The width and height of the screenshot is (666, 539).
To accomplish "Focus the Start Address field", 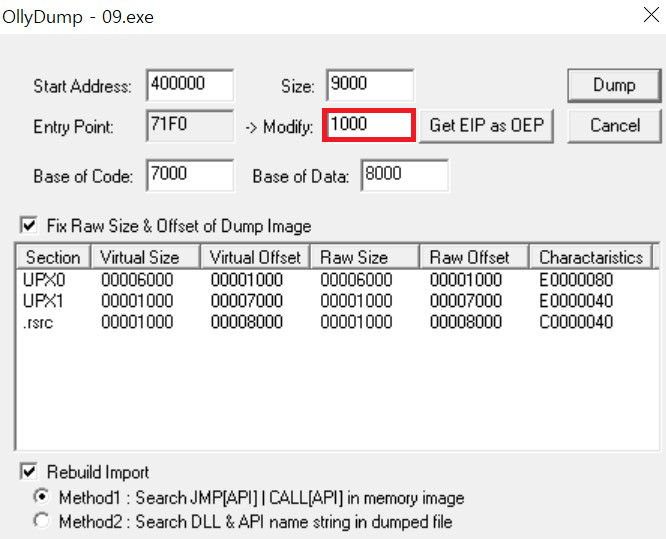I will coord(190,85).
